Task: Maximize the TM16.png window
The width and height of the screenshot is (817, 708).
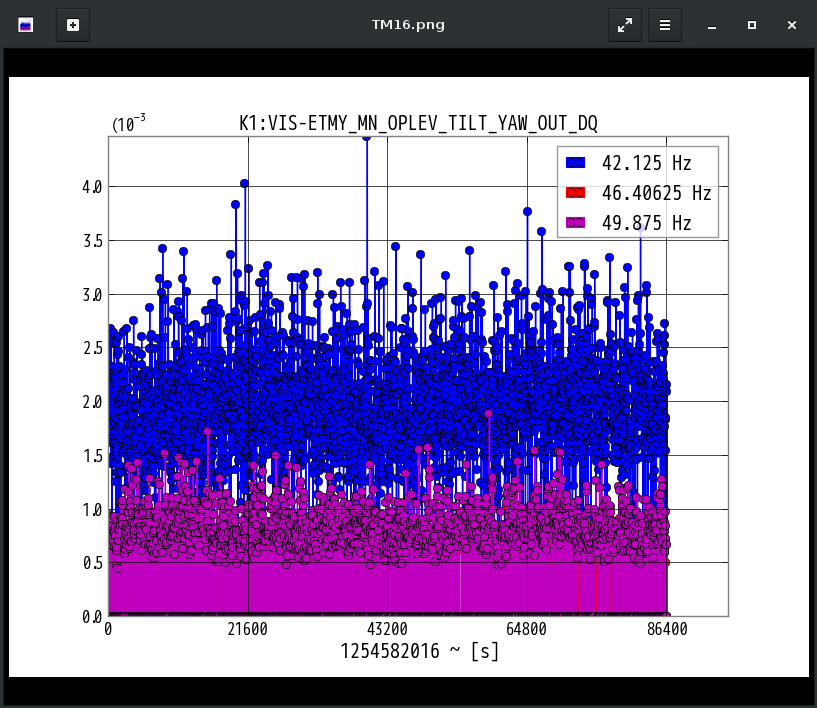Action: point(751,25)
